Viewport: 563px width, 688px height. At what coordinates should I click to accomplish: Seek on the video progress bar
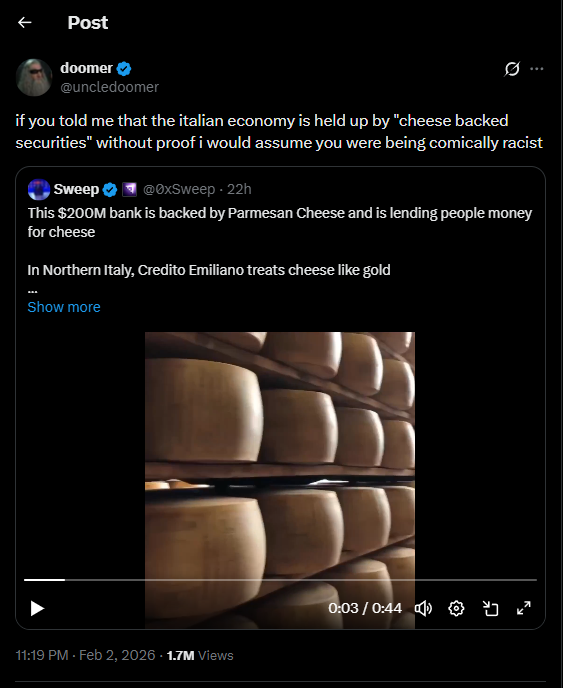click(x=280, y=580)
